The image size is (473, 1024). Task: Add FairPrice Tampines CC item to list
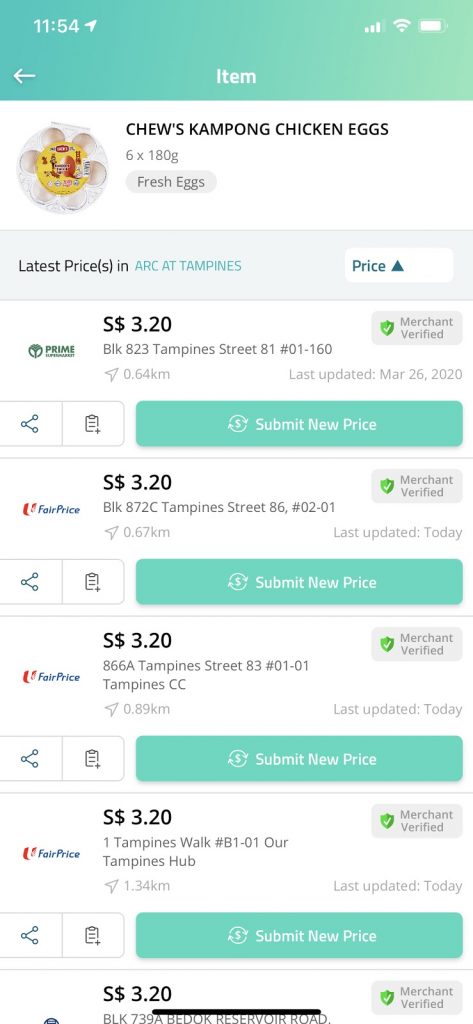(x=93, y=758)
